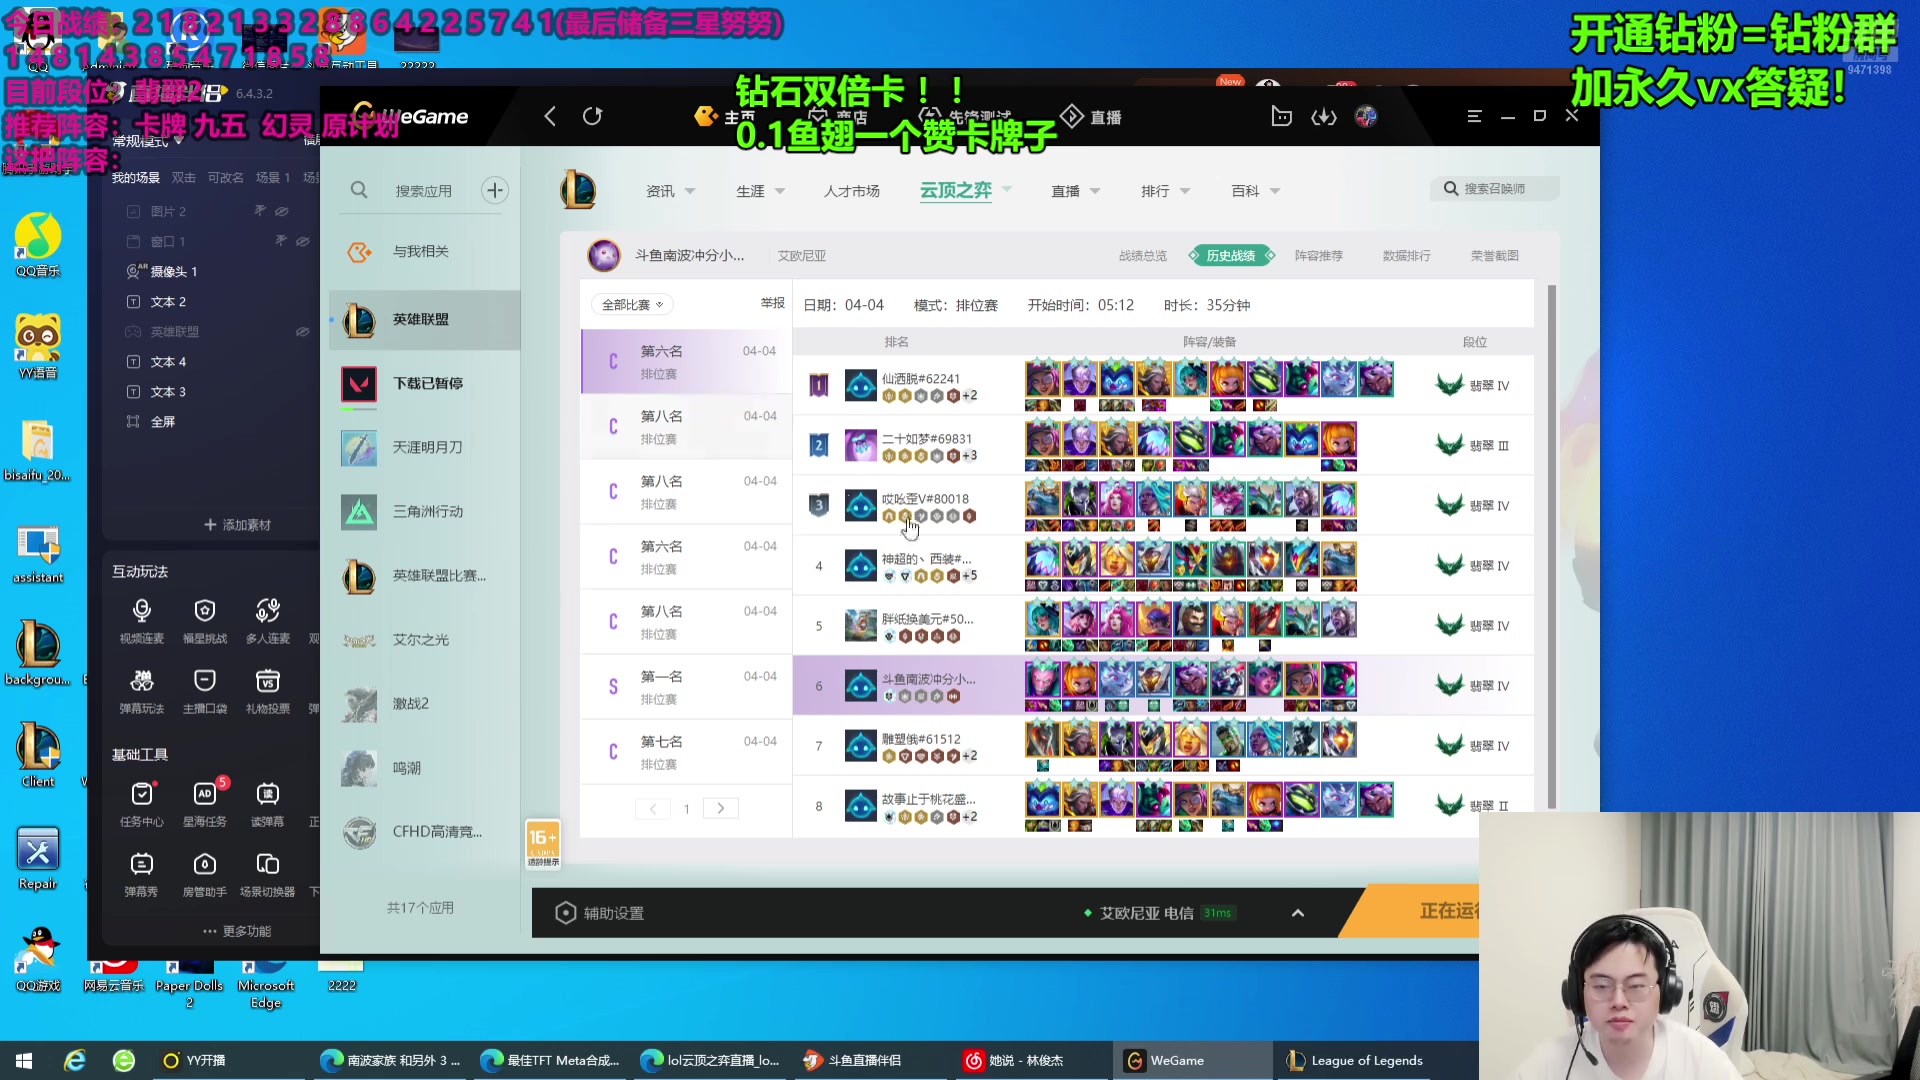Go to next page of match list

coord(721,808)
